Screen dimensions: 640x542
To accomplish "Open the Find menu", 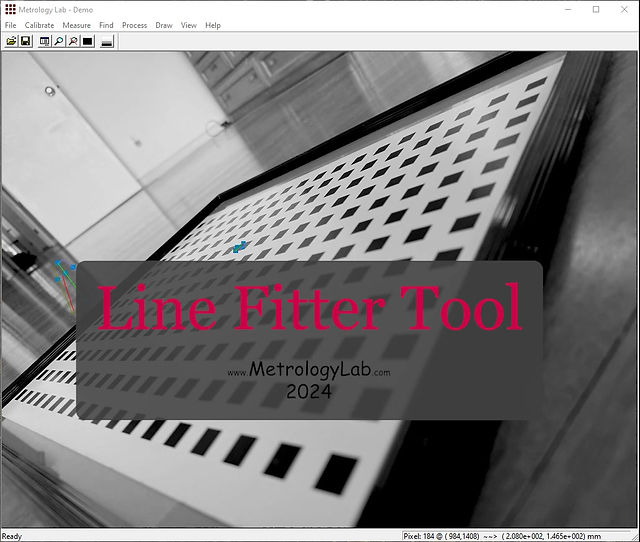I will coord(106,25).
